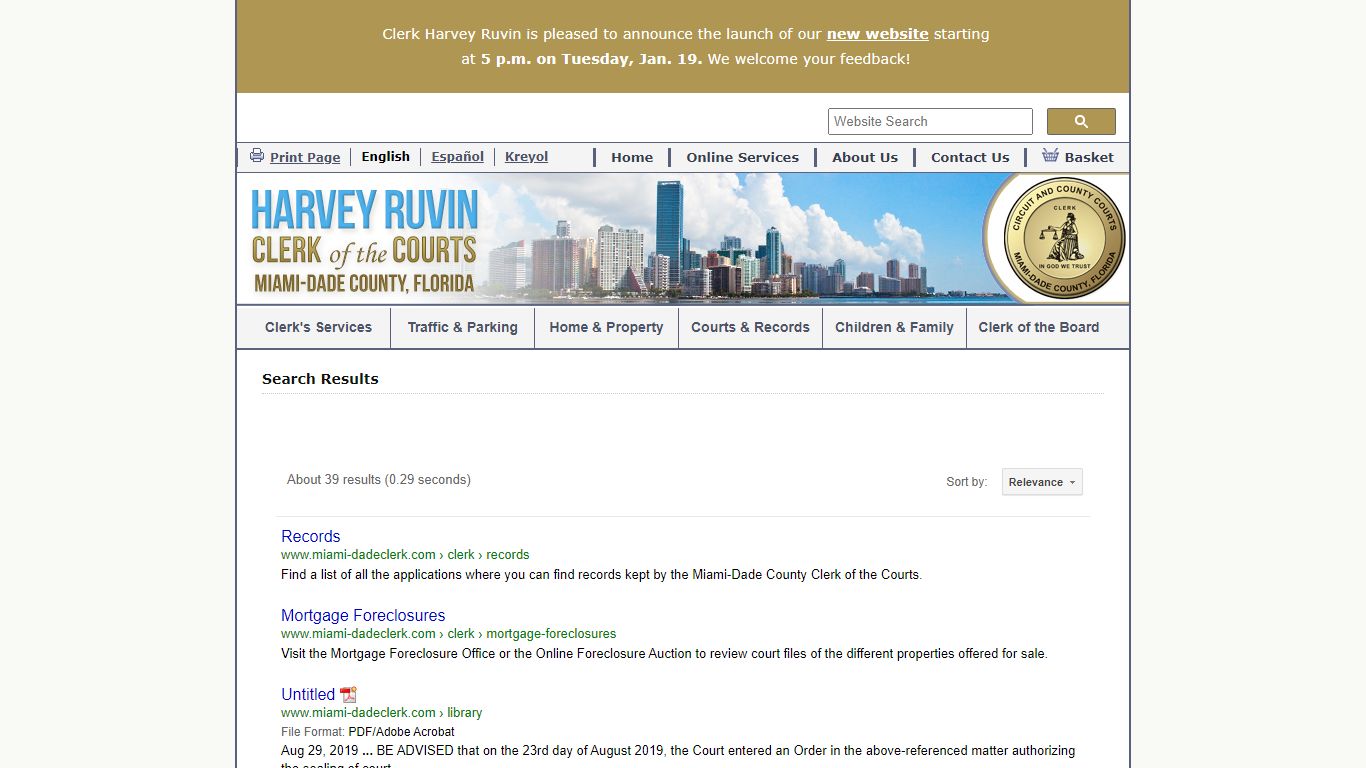Click the Mortgage Foreclosure Office description text
The width and height of the screenshot is (1366, 768).
click(664, 653)
